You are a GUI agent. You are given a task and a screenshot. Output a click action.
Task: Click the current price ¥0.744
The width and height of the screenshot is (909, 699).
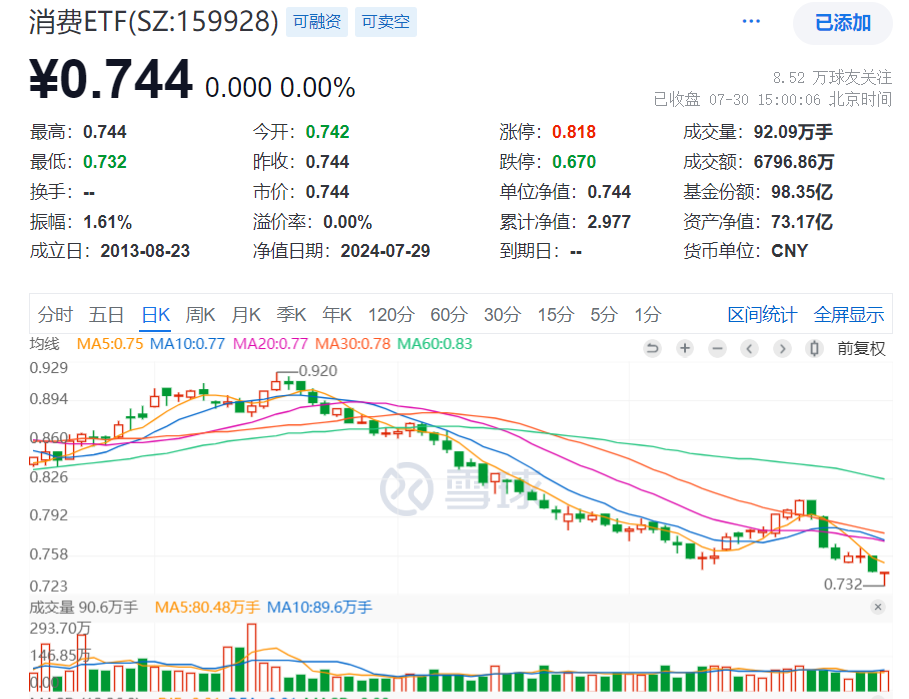point(111,79)
